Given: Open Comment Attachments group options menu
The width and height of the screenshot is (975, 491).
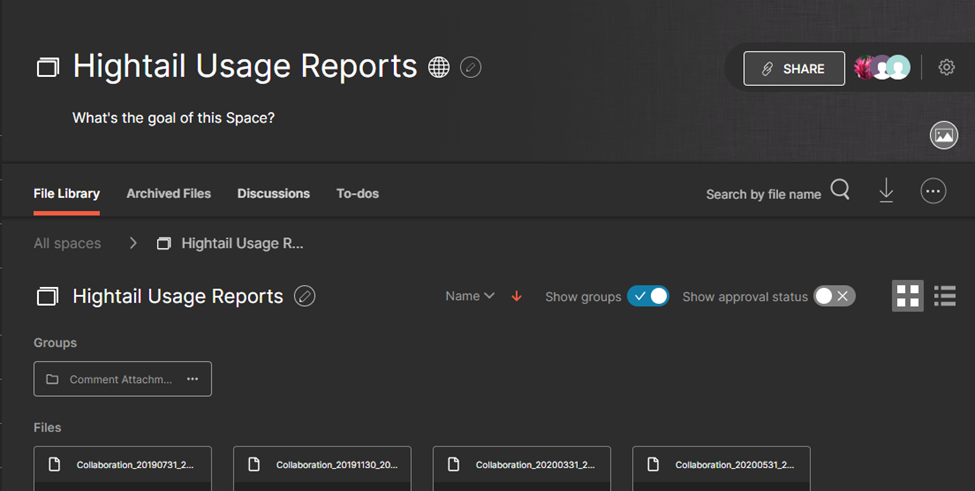Looking at the screenshot, I should click(192, 379).
